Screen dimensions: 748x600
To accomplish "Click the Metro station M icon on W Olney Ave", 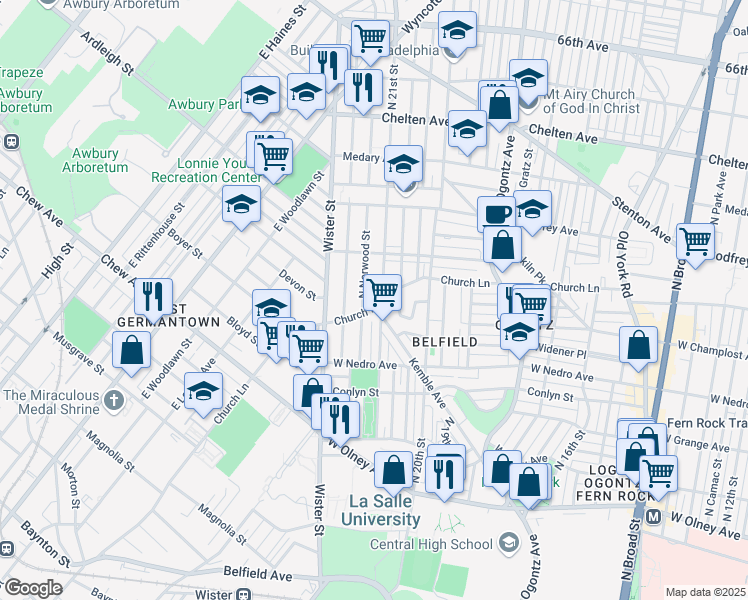I will click(654, 517).
